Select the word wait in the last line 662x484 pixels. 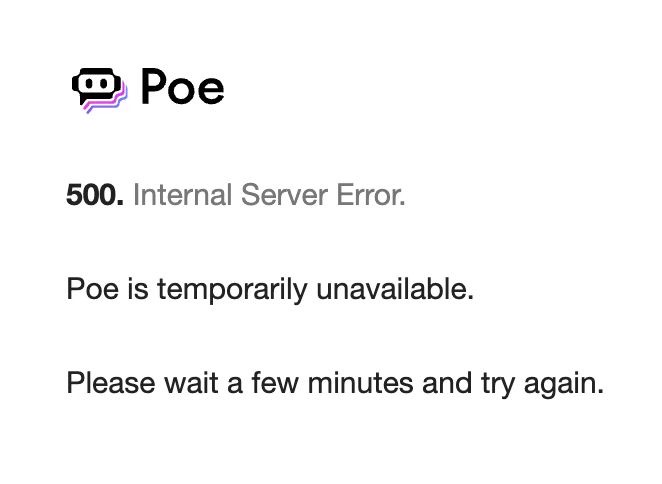pyautogui.click(x=191, y=383)
